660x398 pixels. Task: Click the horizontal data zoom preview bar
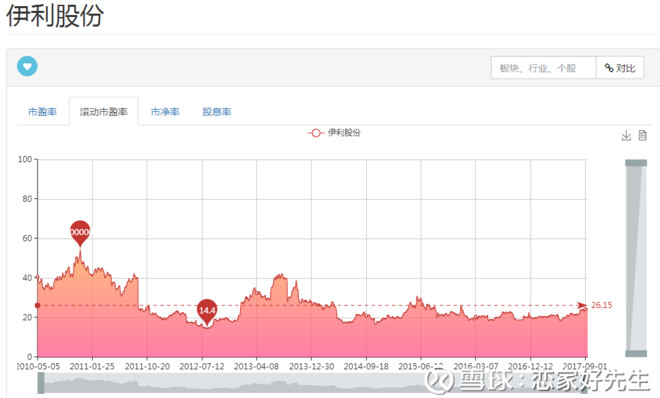point(312,383)
